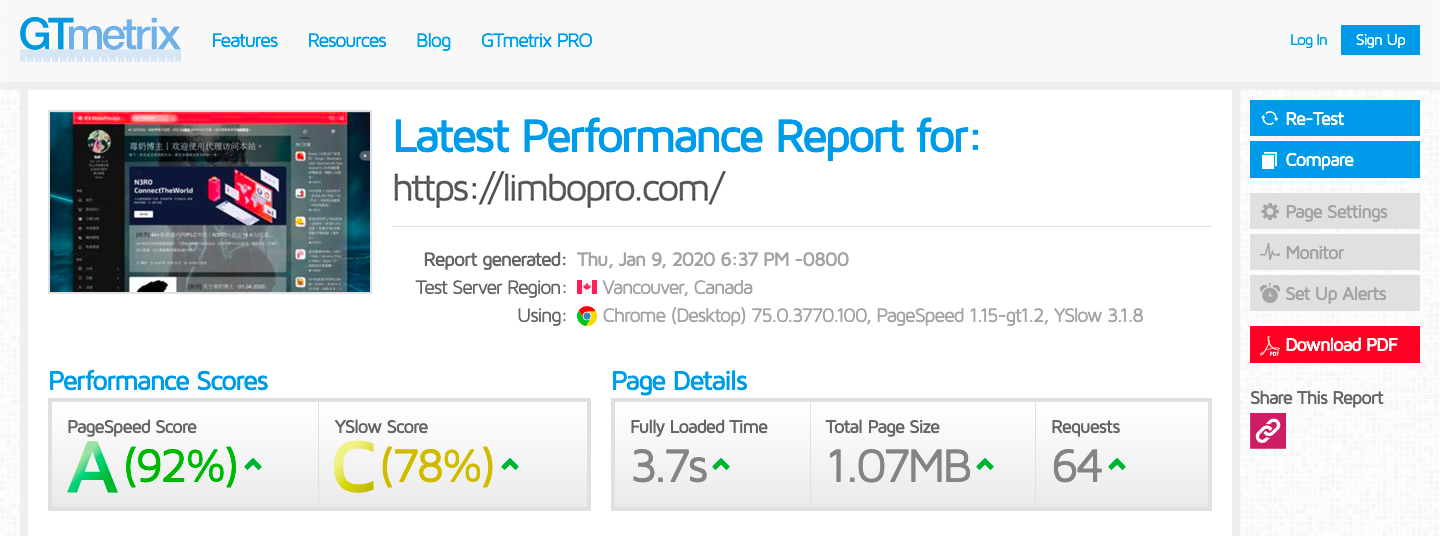This screenshot has height=536, width=1440.
Task: Click the green arrow beside YSlow Score
Action: (x=510, y=464)
